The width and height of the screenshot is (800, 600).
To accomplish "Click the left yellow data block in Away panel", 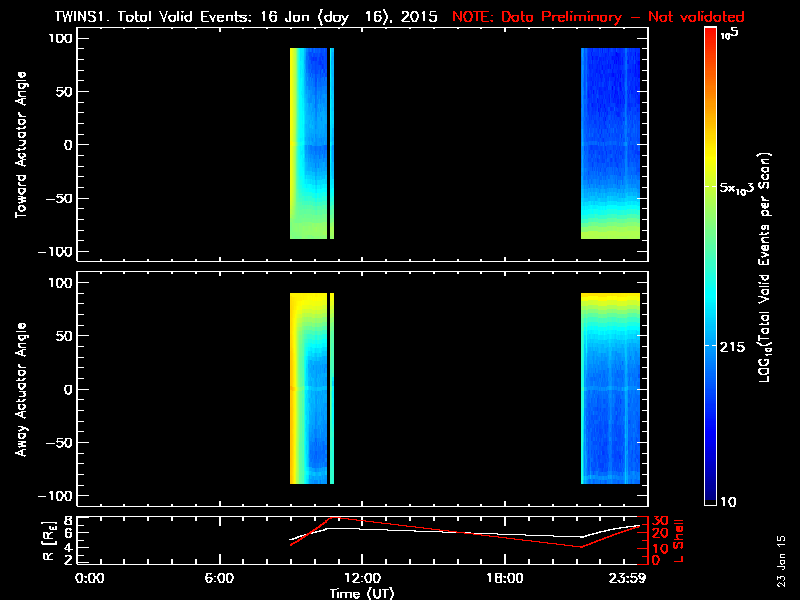I will (x=300, y=389).
